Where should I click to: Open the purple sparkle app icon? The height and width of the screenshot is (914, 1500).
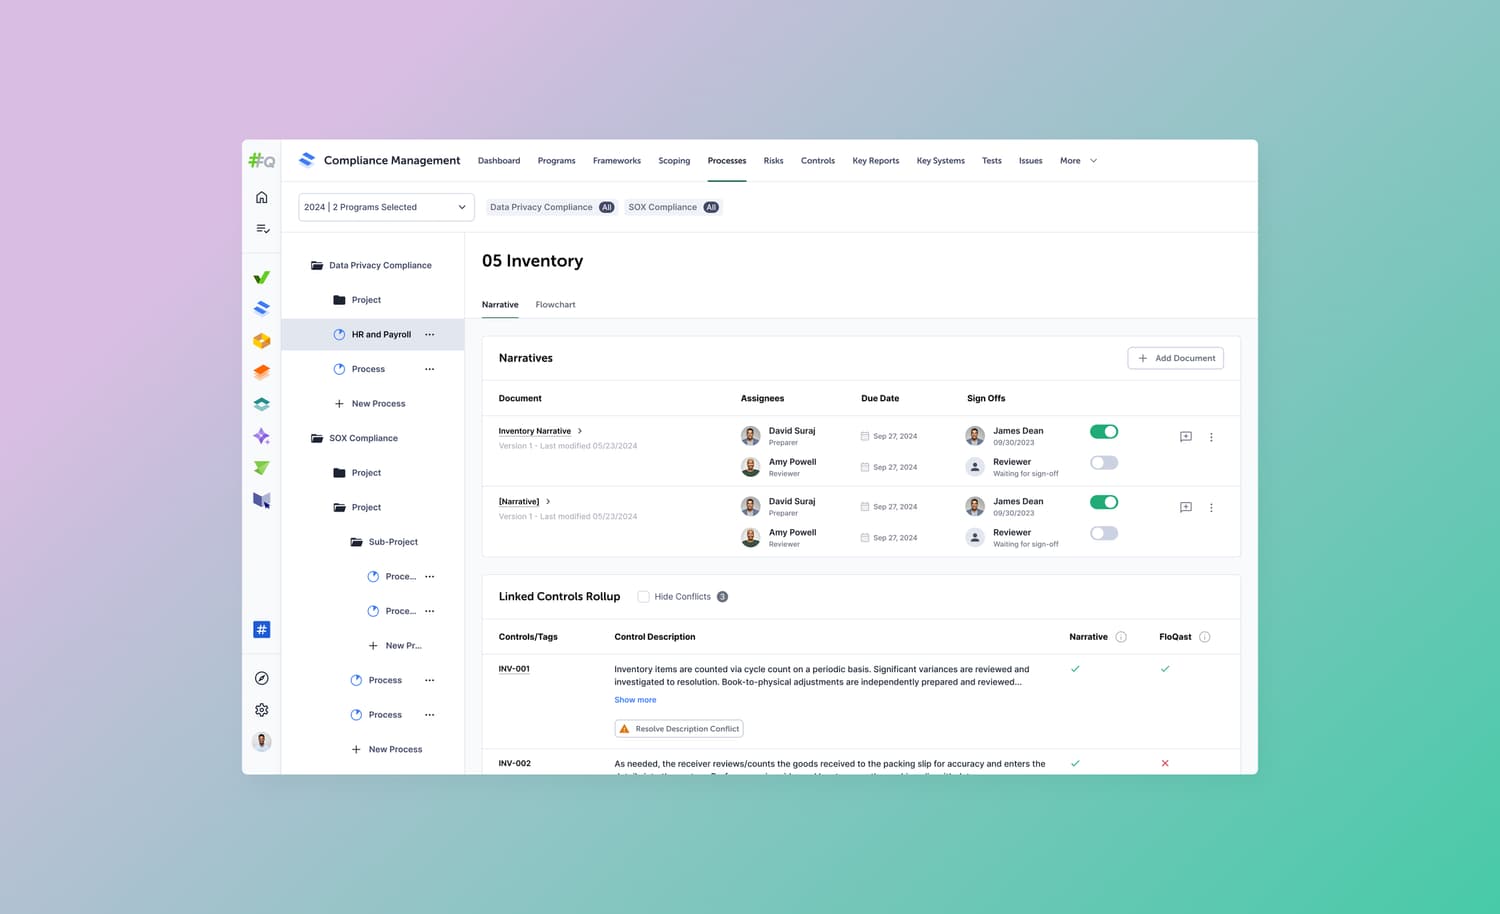[x=261, y=436]
